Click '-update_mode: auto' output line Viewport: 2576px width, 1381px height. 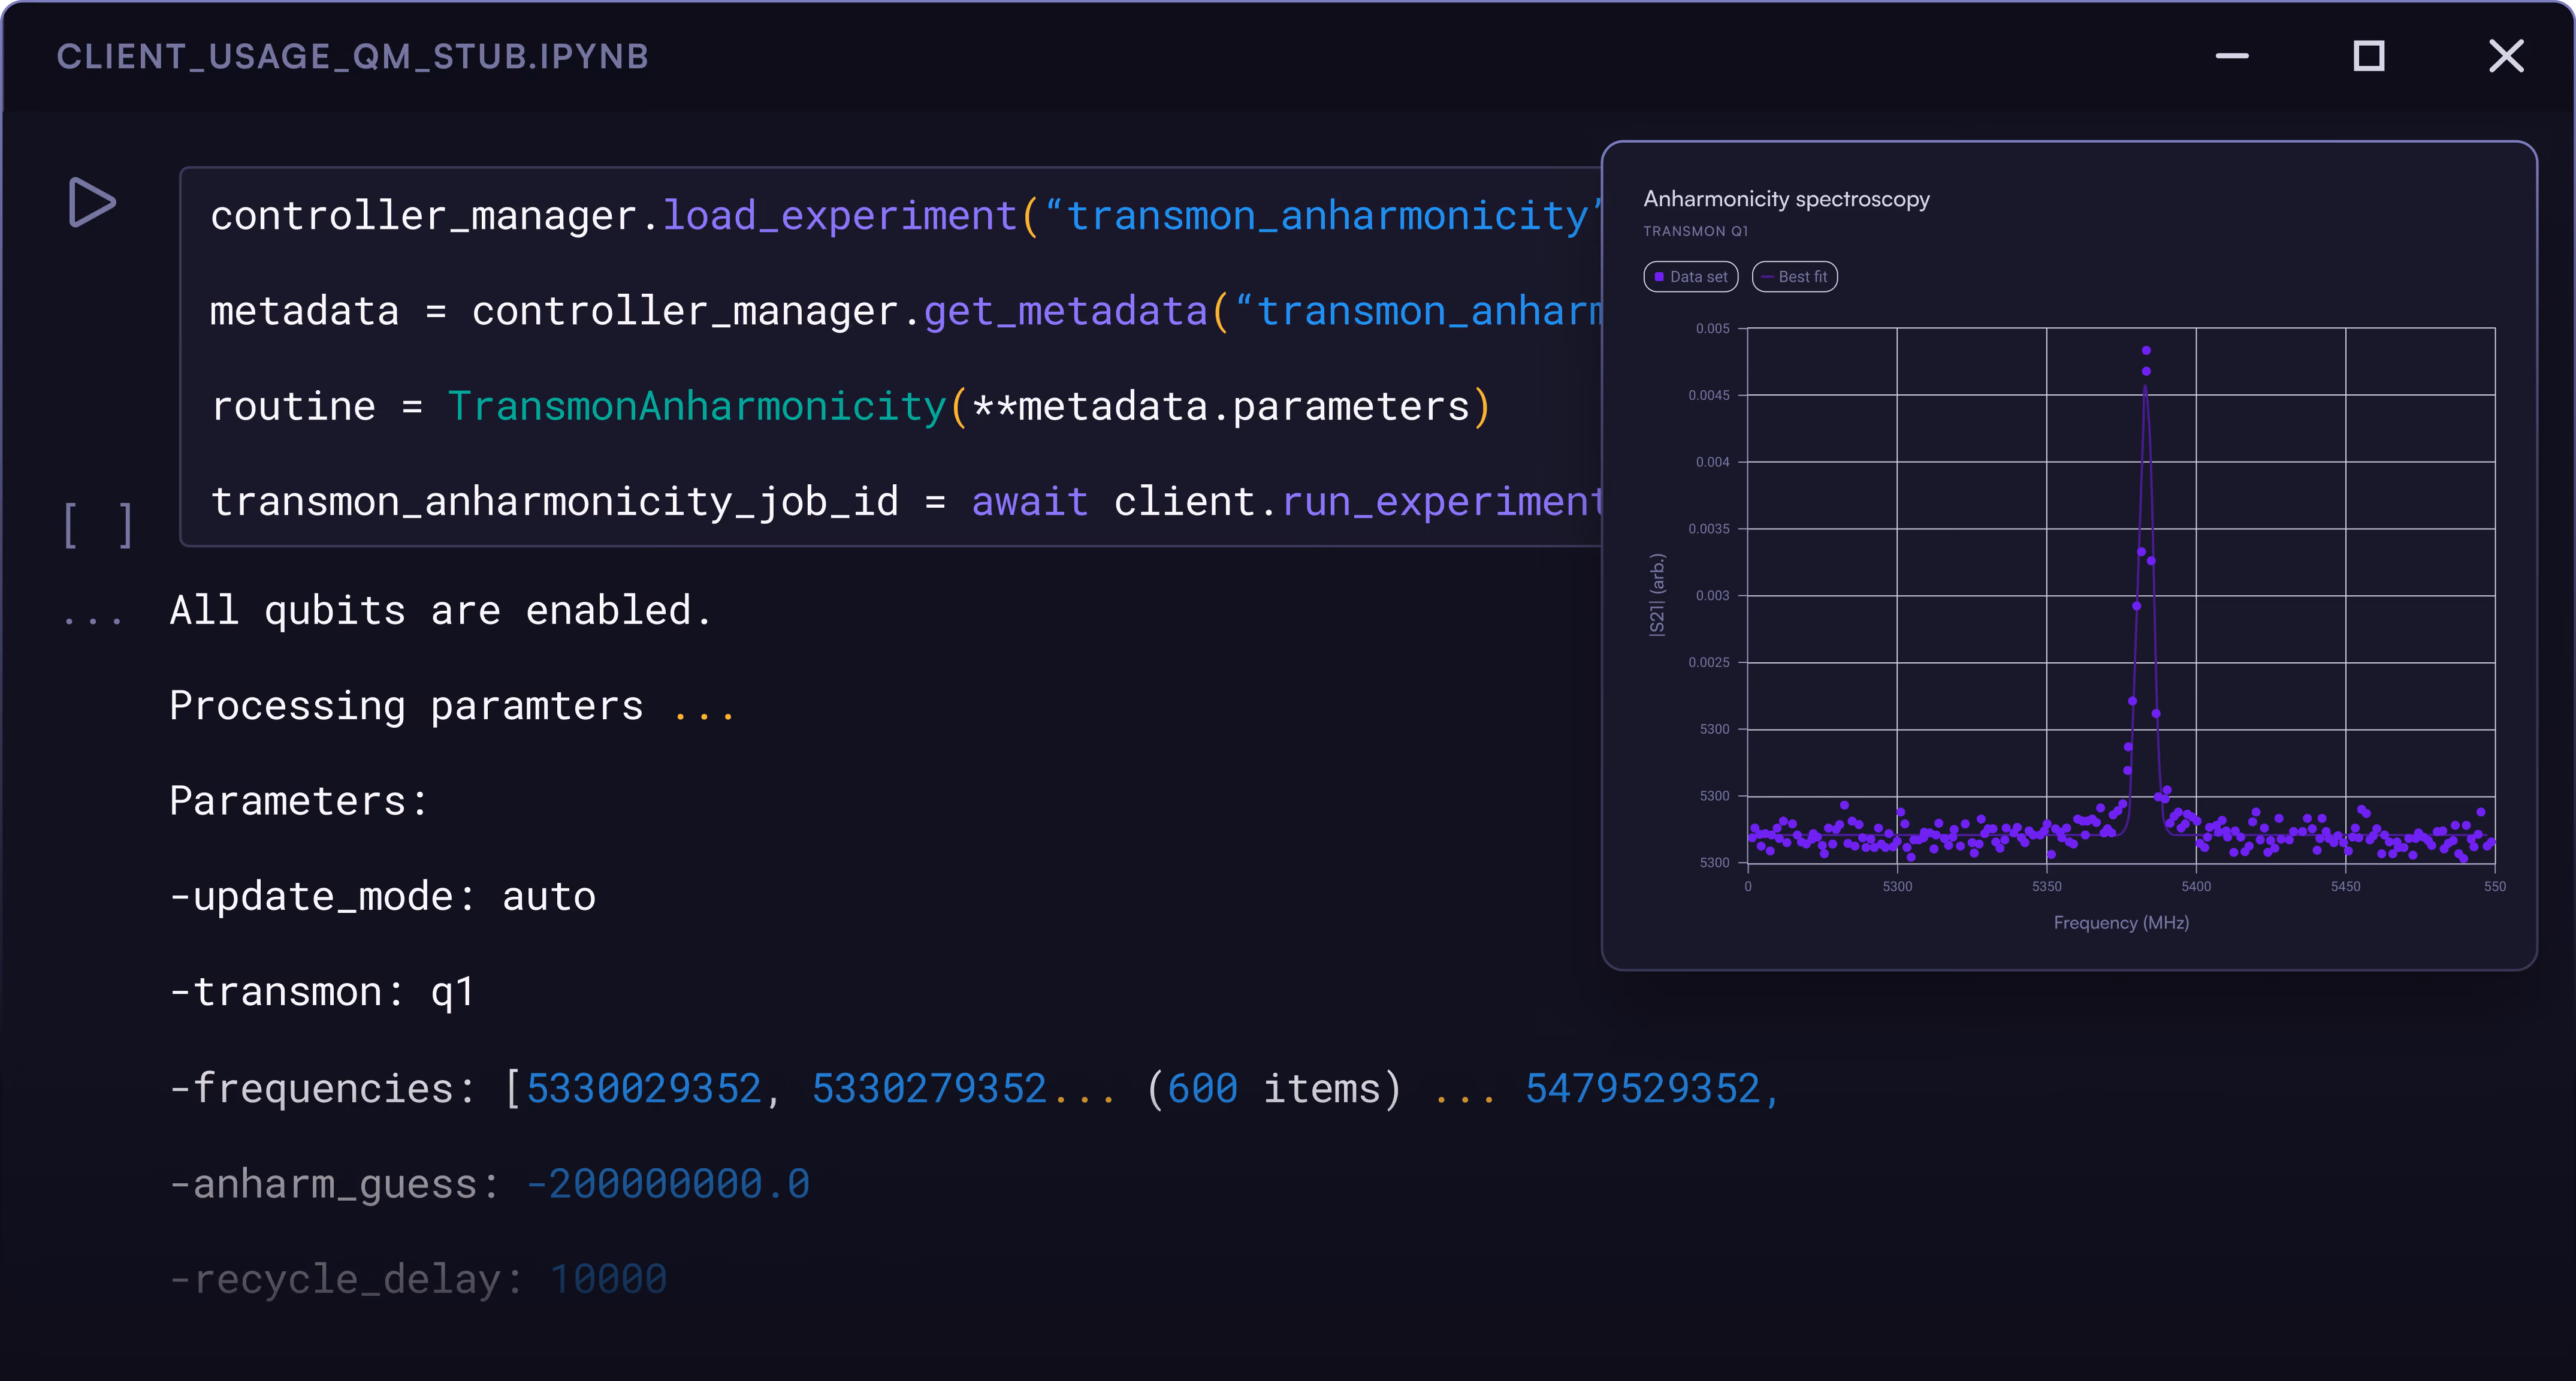click(382, 897)
